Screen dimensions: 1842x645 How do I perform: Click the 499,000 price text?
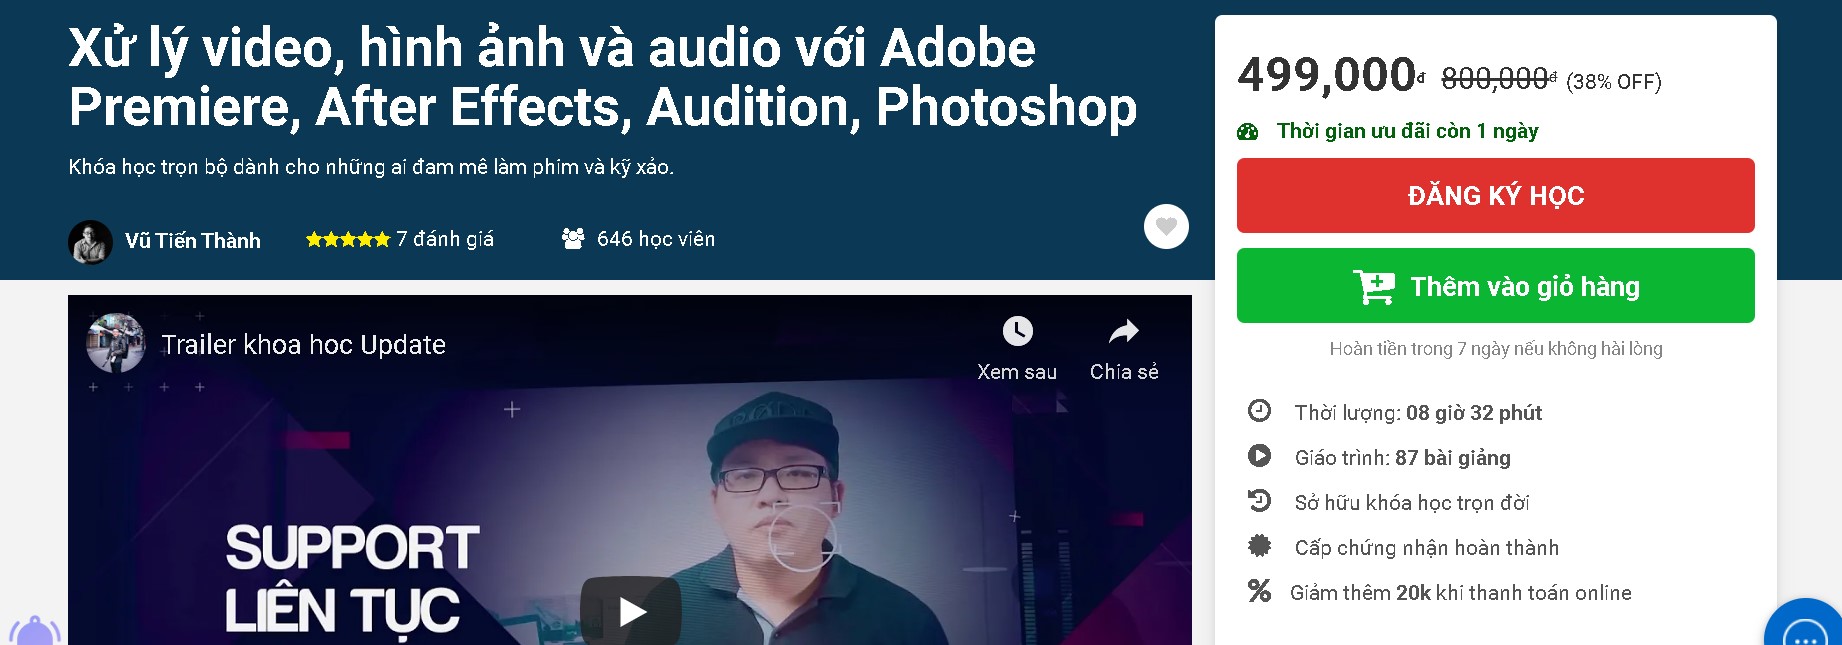tap(1331, 75)
